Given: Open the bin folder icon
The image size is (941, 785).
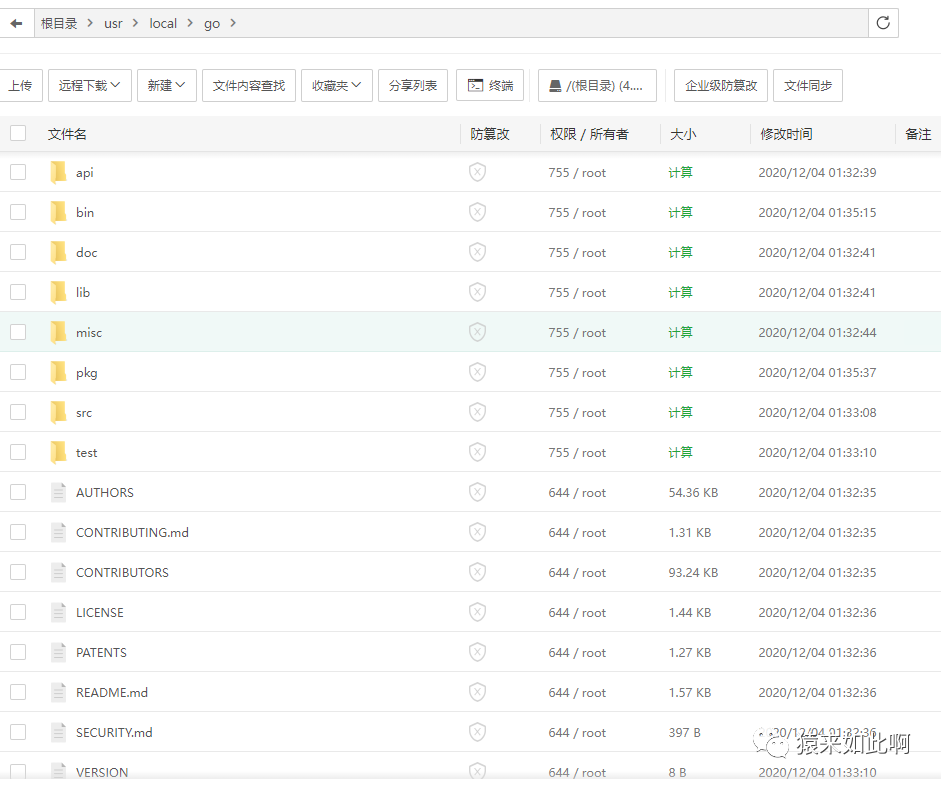Looking at the screenshot, I should [x=58, y=212].
